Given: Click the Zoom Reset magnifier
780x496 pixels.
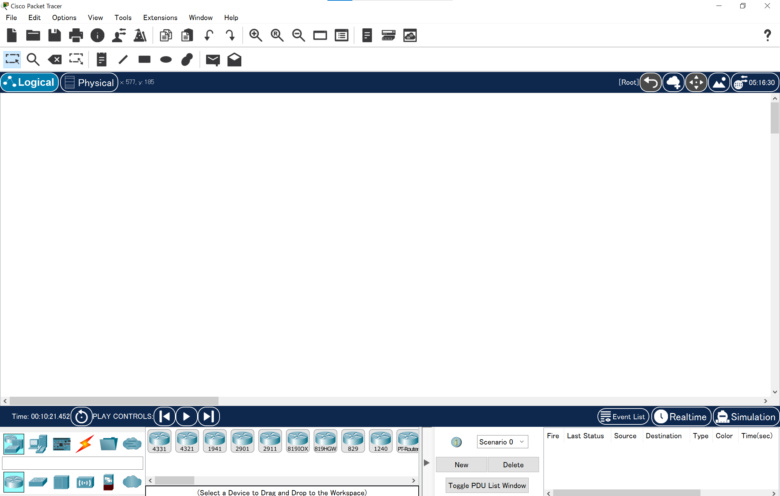Looking at the screenshot, I should [x=277, y=35].
